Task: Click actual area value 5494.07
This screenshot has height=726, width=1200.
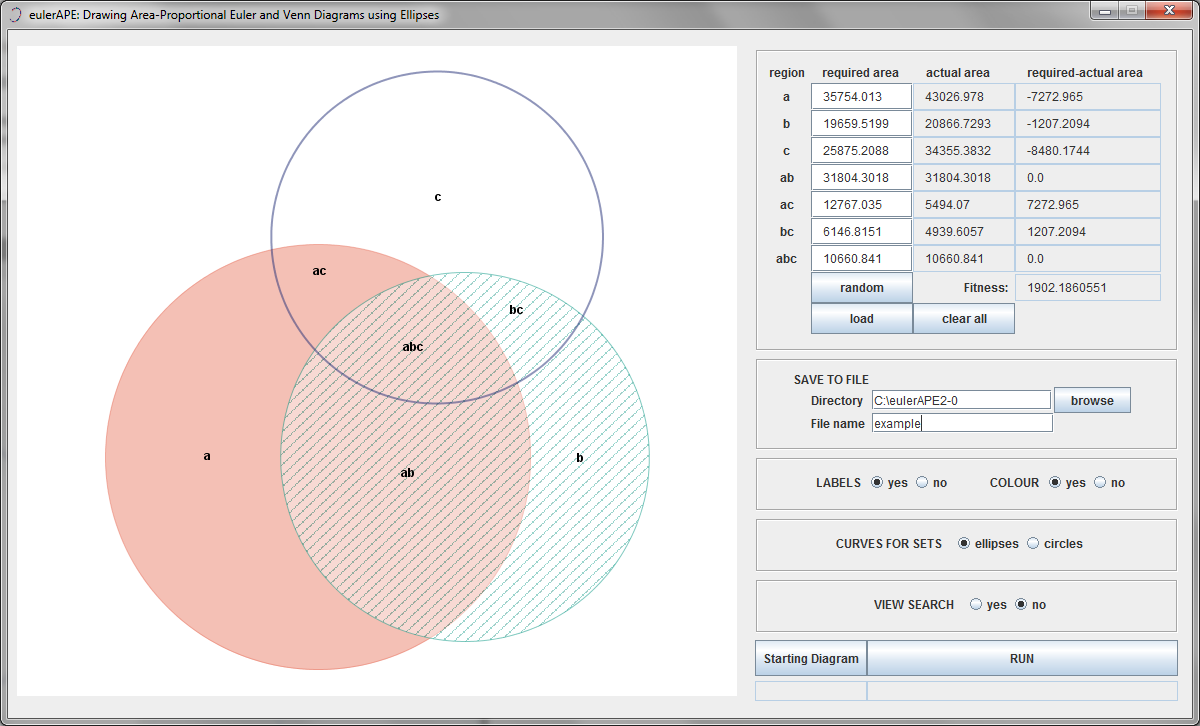Action: point(964,205)
